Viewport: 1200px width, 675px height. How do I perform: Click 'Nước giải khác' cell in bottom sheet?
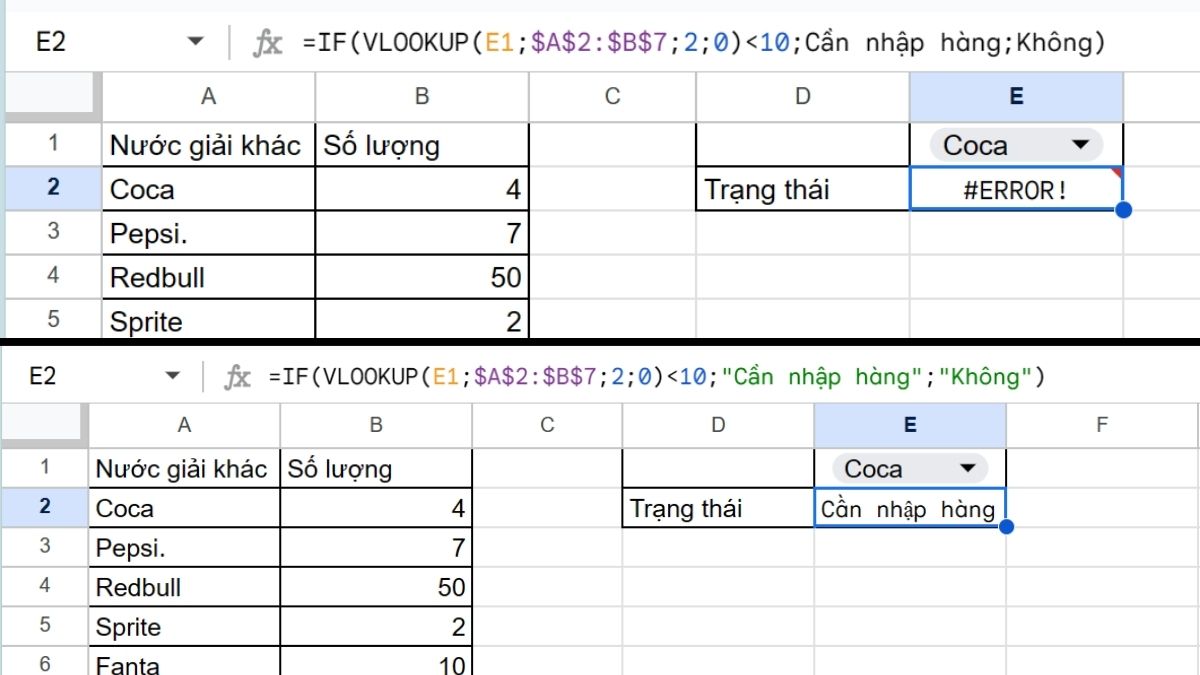184,468
